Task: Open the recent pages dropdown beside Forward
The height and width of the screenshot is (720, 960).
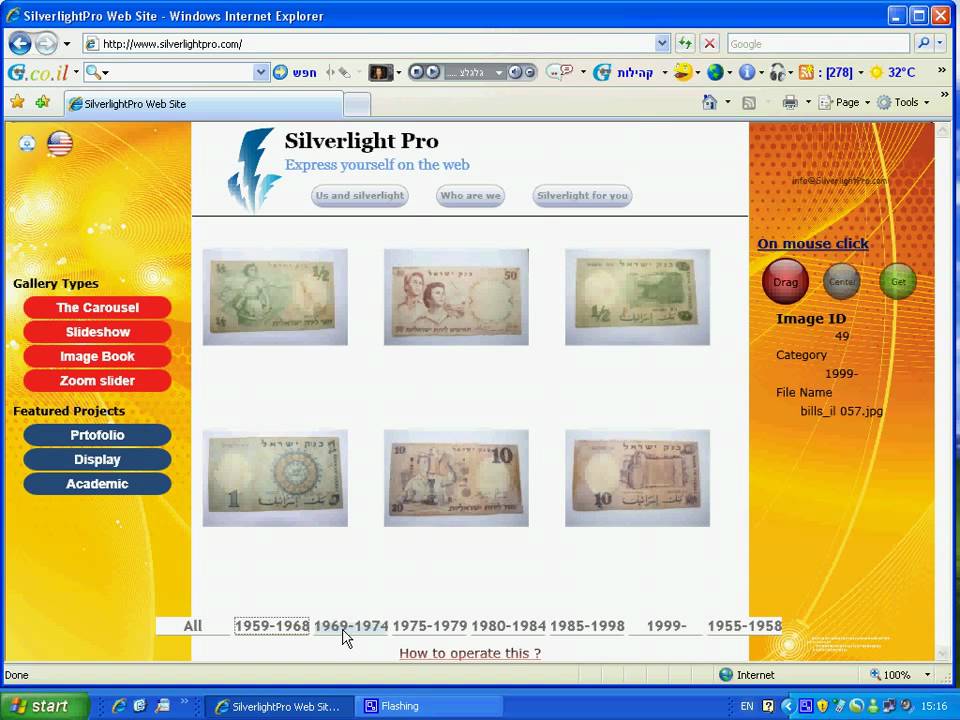Action: click(67, 44)
